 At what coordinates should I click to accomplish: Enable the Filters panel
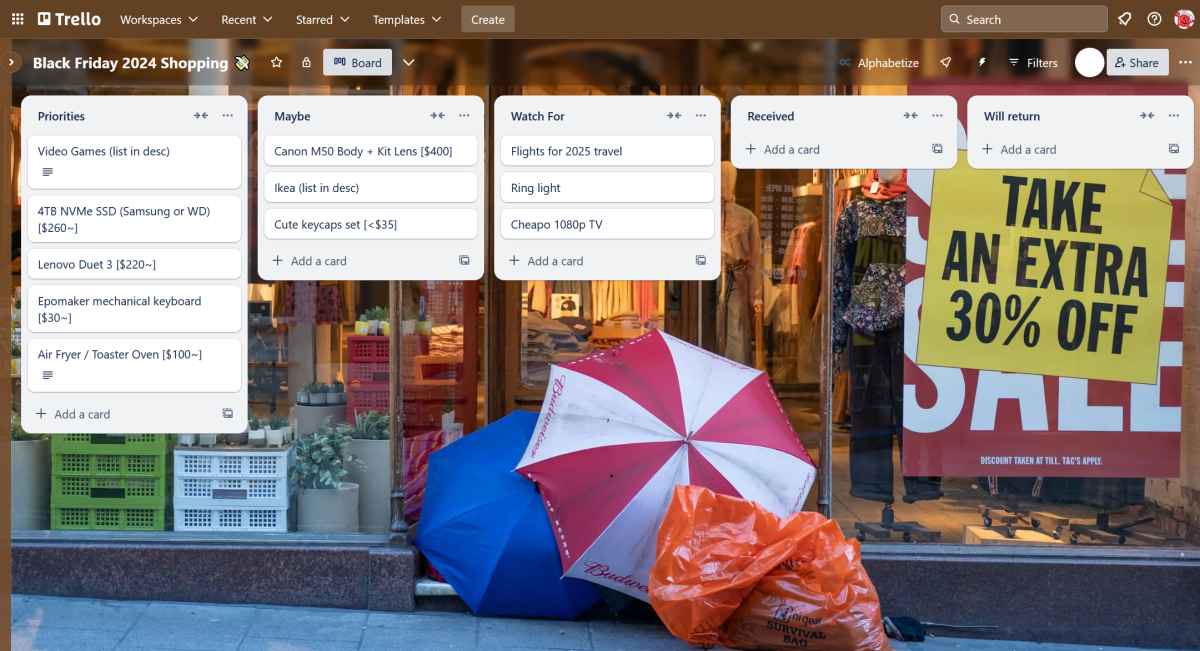point(1032,62)
